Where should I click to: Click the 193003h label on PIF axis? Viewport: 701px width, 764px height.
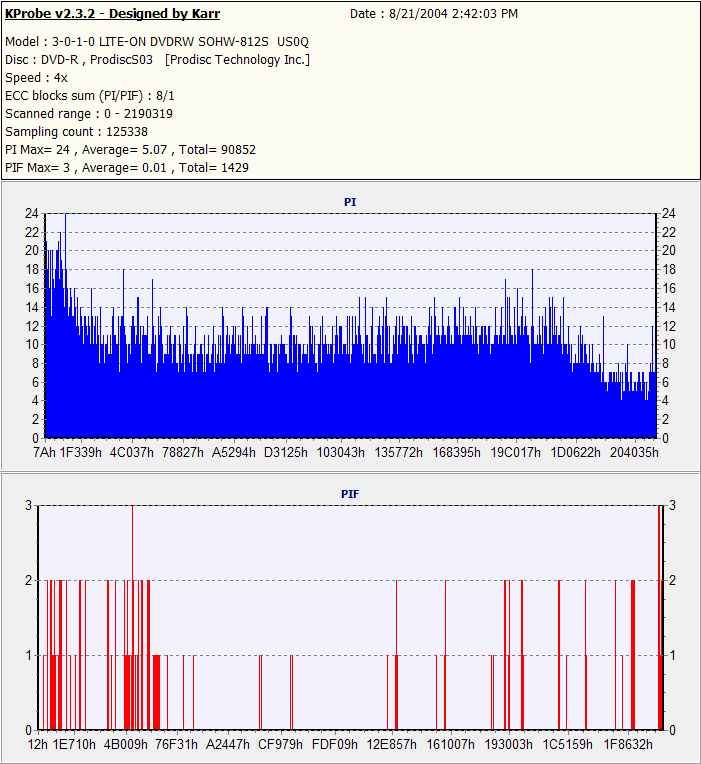(x=509, y=745)
